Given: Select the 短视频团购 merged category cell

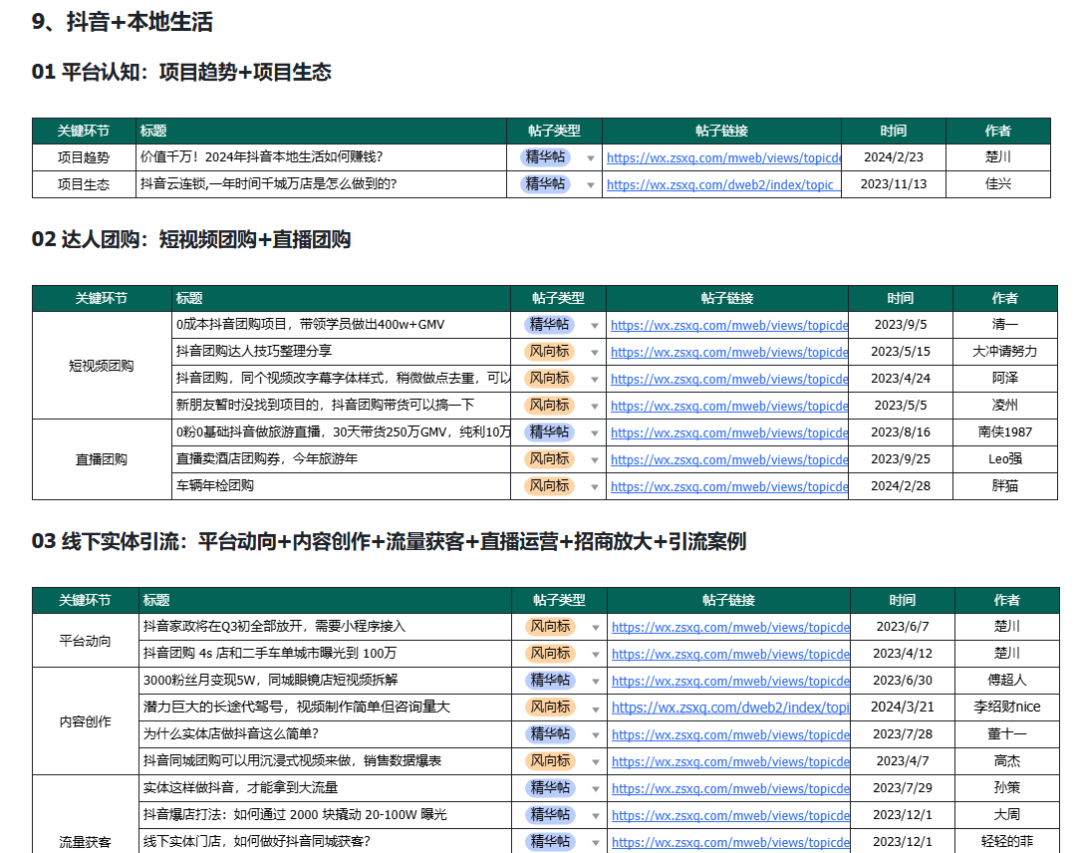Looking at the screenshot, I should (x=101, y=365).
